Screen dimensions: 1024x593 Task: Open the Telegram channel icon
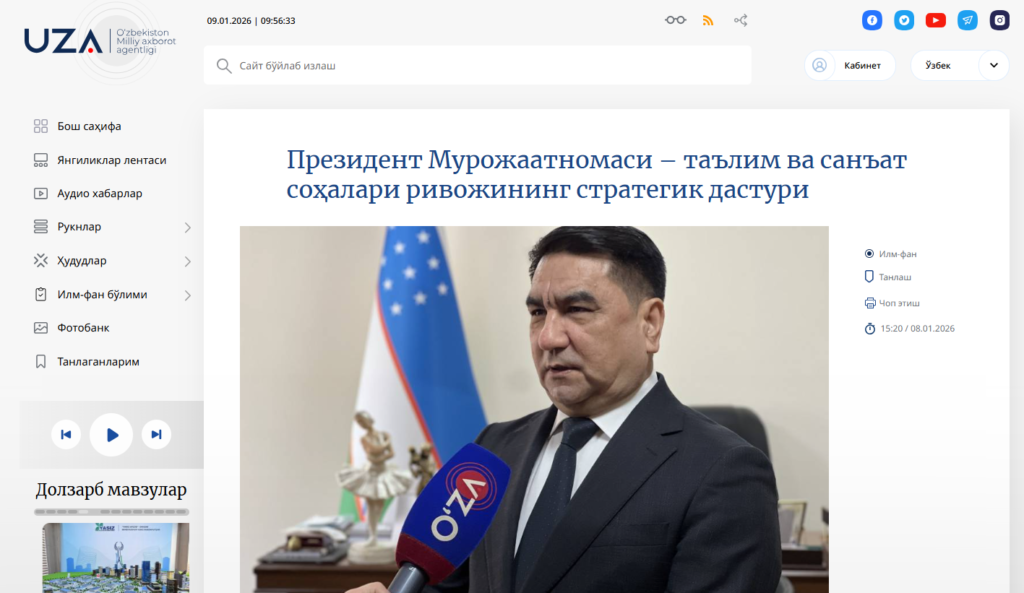tap(967, 20)
